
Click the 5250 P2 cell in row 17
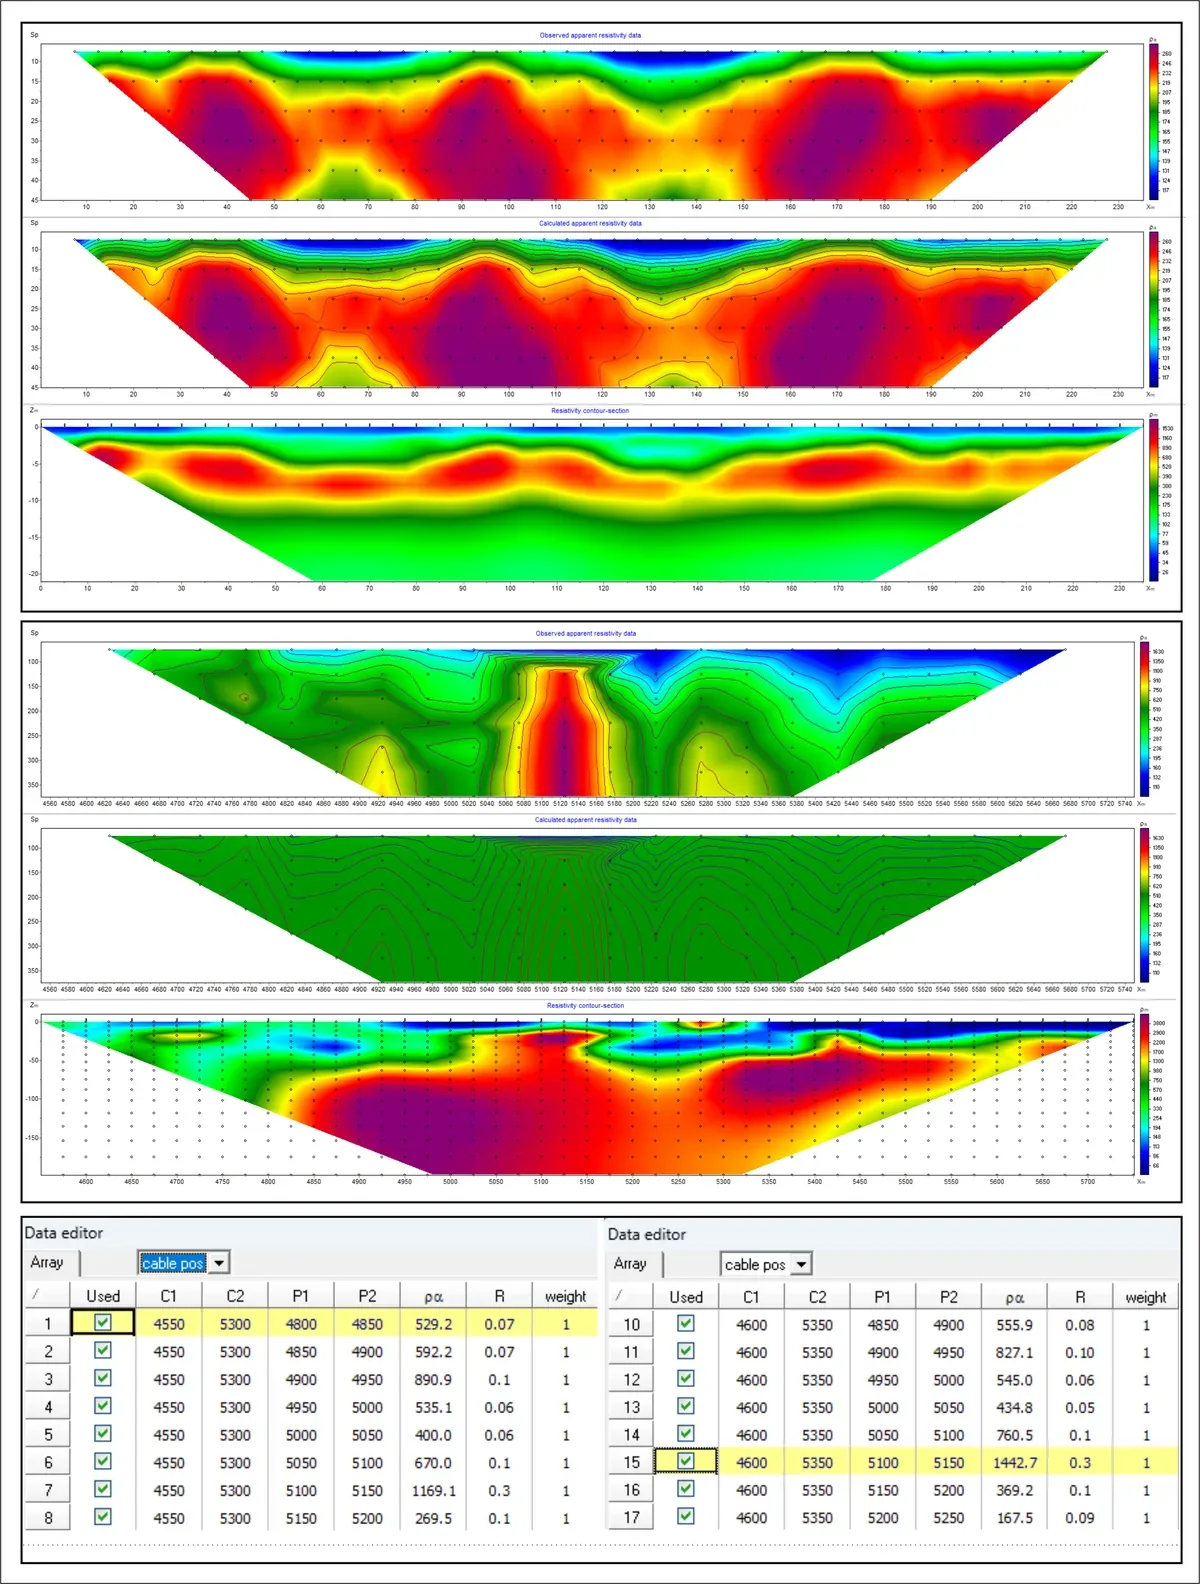948,1517
